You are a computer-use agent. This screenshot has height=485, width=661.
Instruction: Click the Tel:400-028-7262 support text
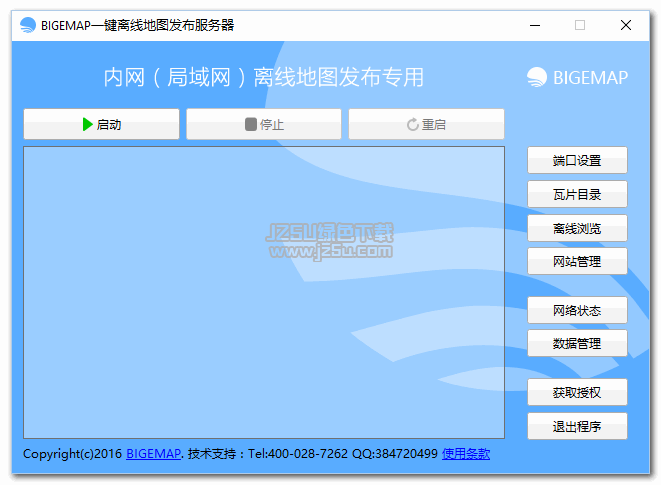coord(298,454)
